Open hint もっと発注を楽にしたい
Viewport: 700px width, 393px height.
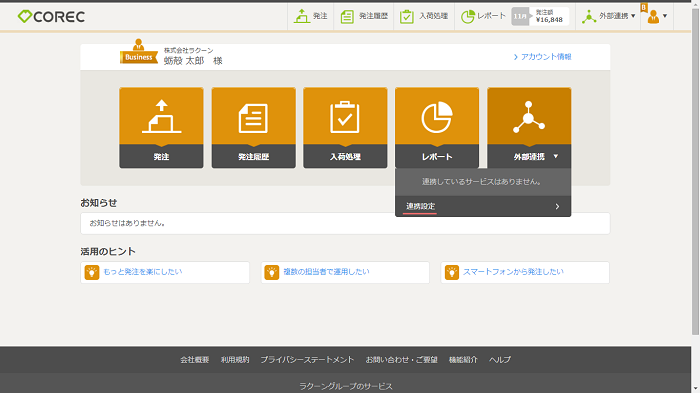[143, 272]
